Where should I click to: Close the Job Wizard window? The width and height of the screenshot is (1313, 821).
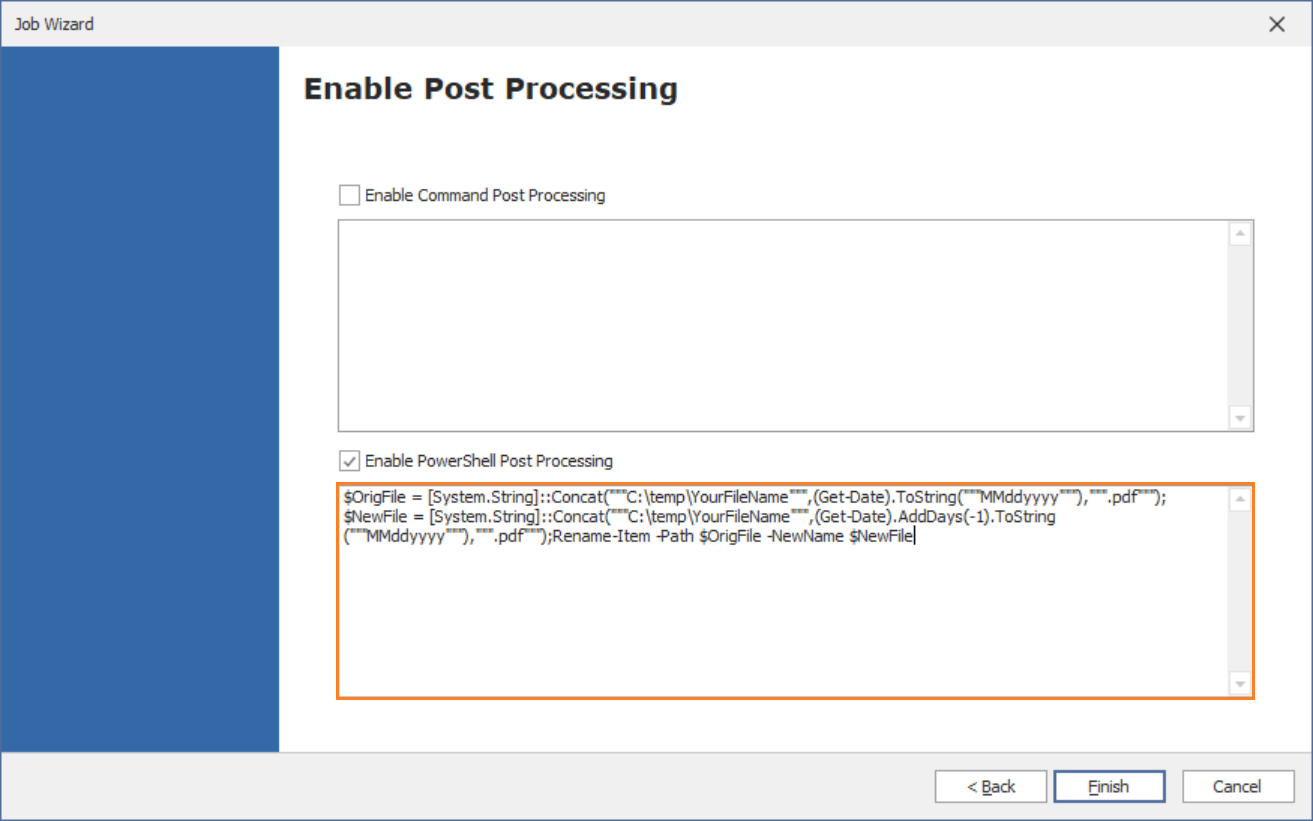[1277, 25]
